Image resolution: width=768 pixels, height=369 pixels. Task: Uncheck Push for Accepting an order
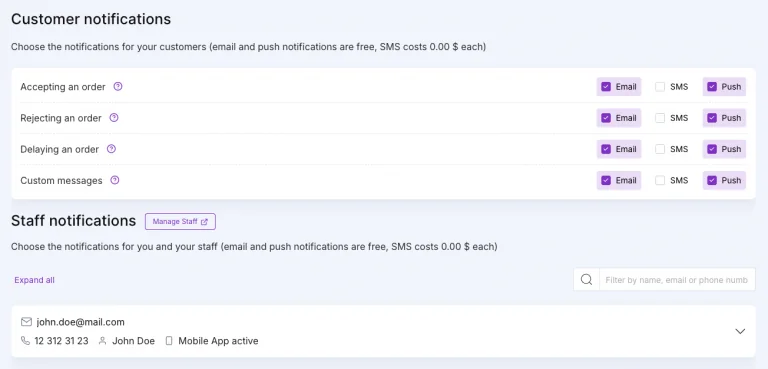pos(712,87)
